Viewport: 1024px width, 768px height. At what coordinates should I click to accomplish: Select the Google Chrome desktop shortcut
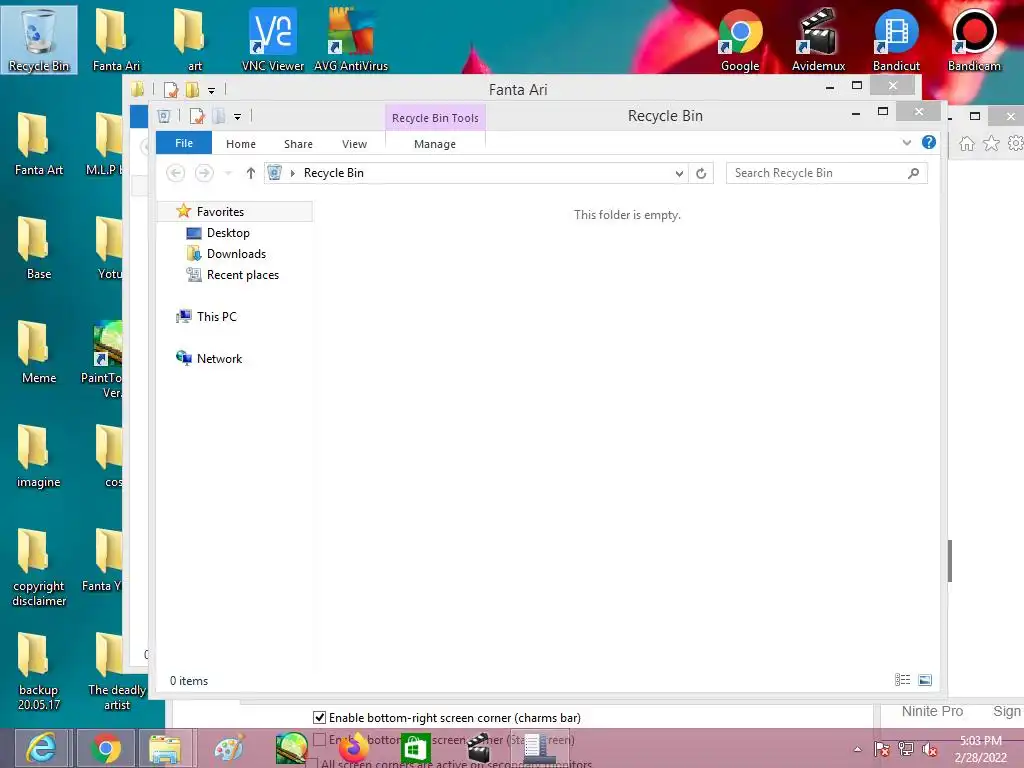point(740,39)
